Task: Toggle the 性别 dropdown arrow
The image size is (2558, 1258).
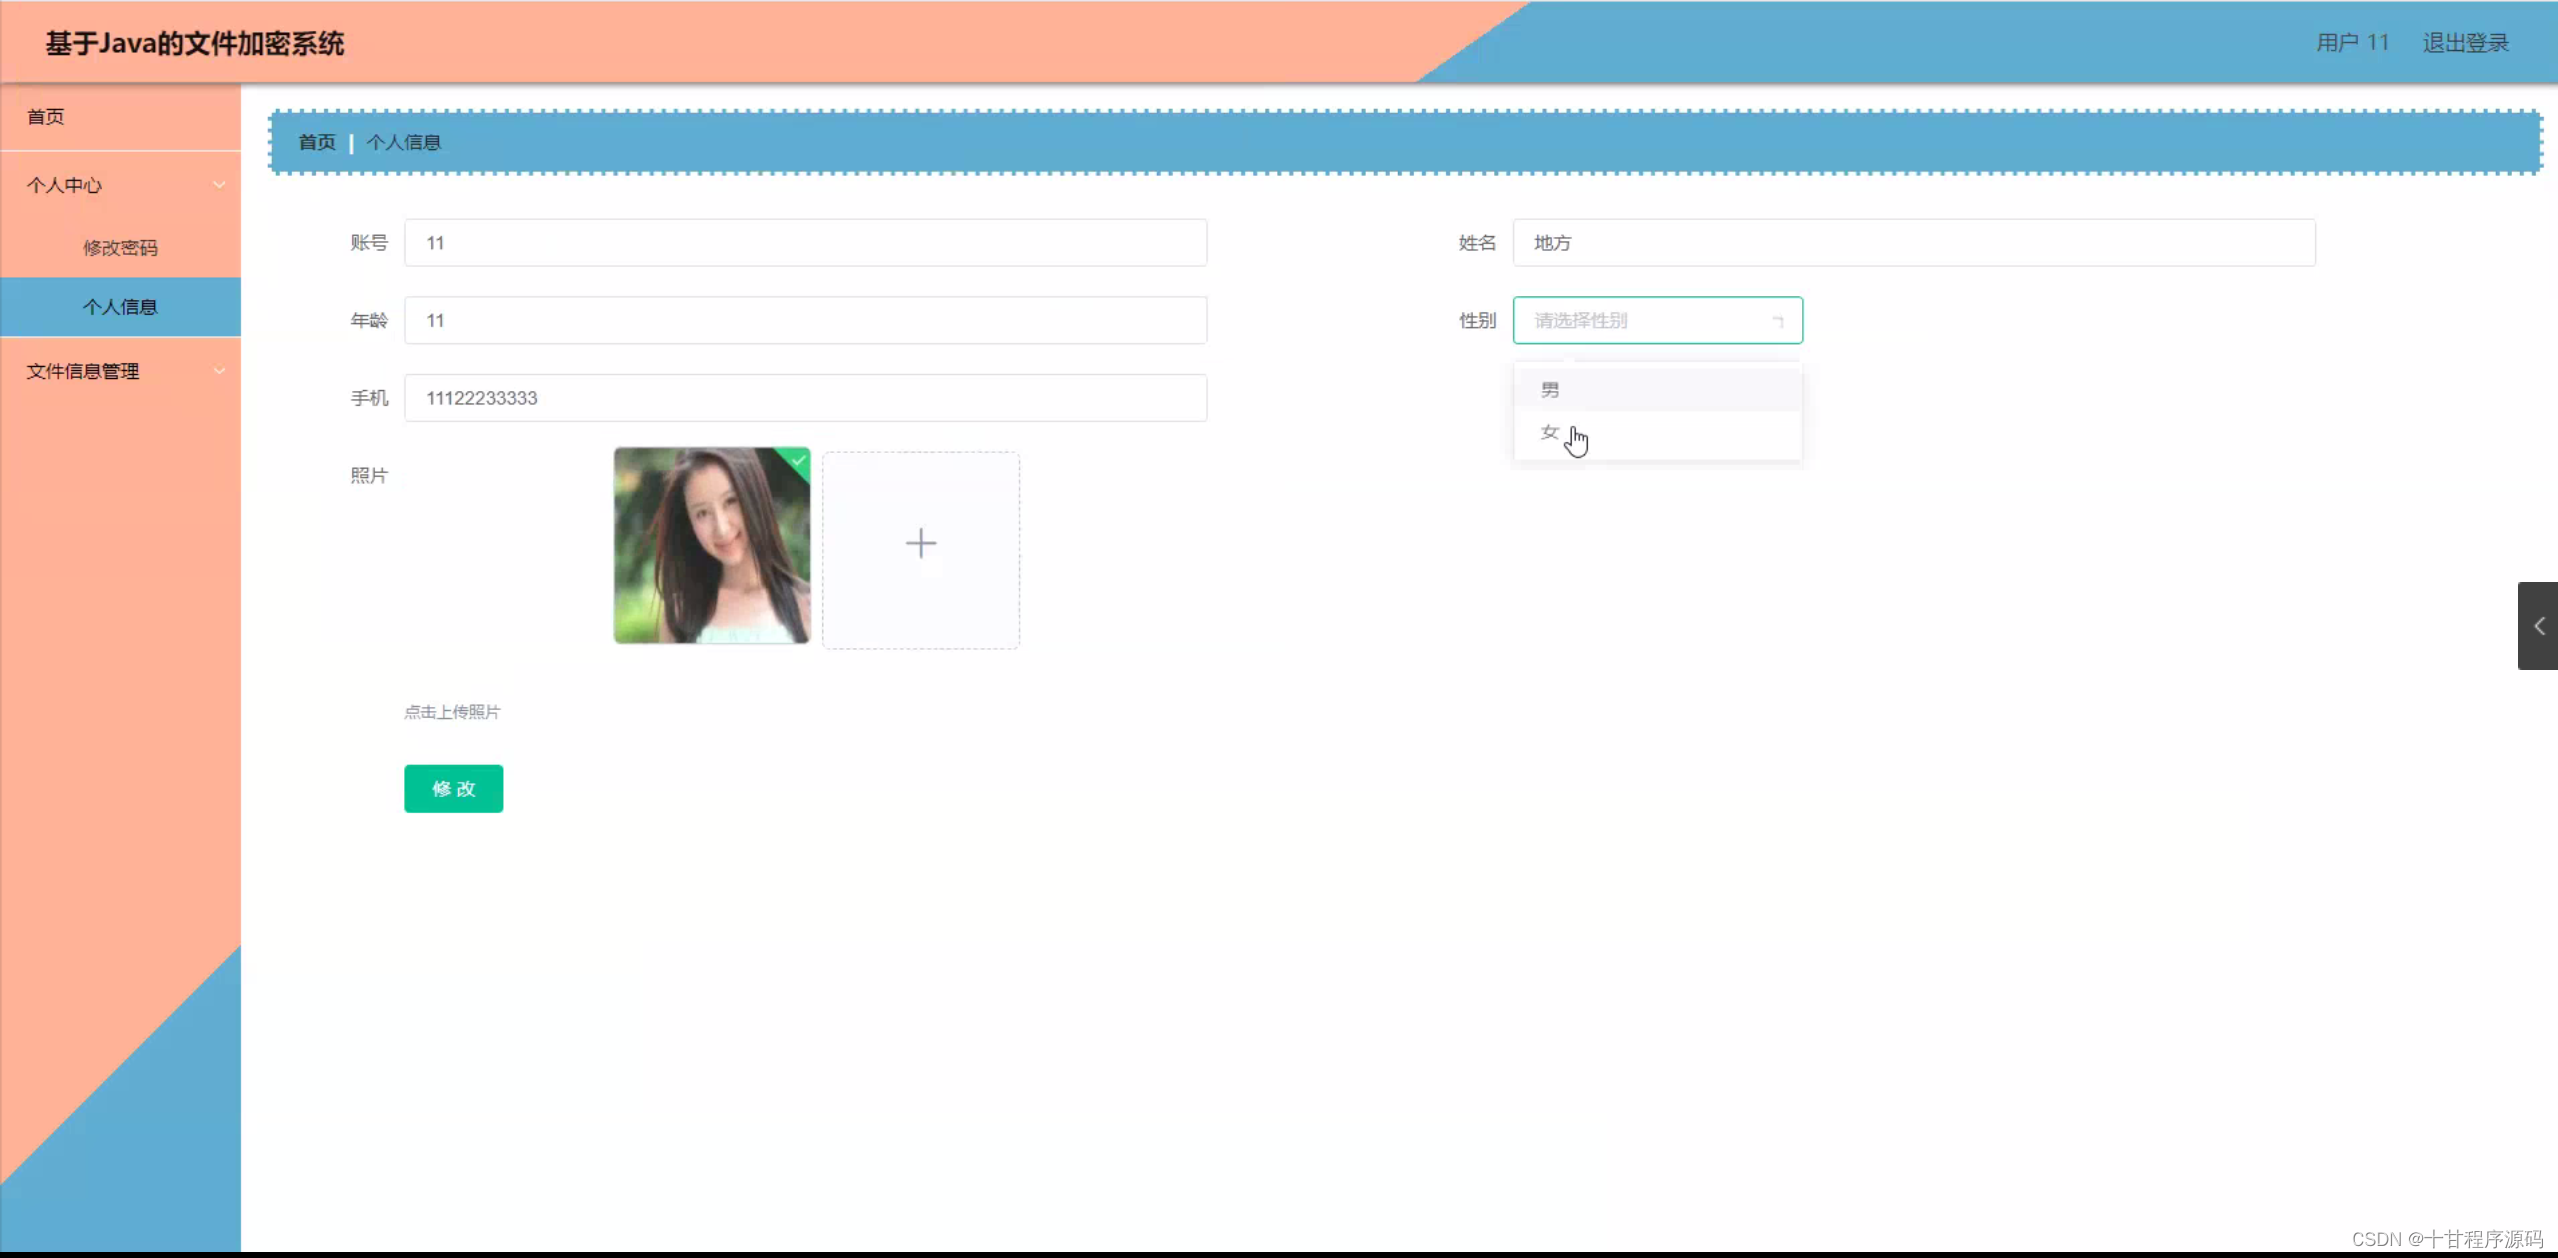Action: point(1777,321)
